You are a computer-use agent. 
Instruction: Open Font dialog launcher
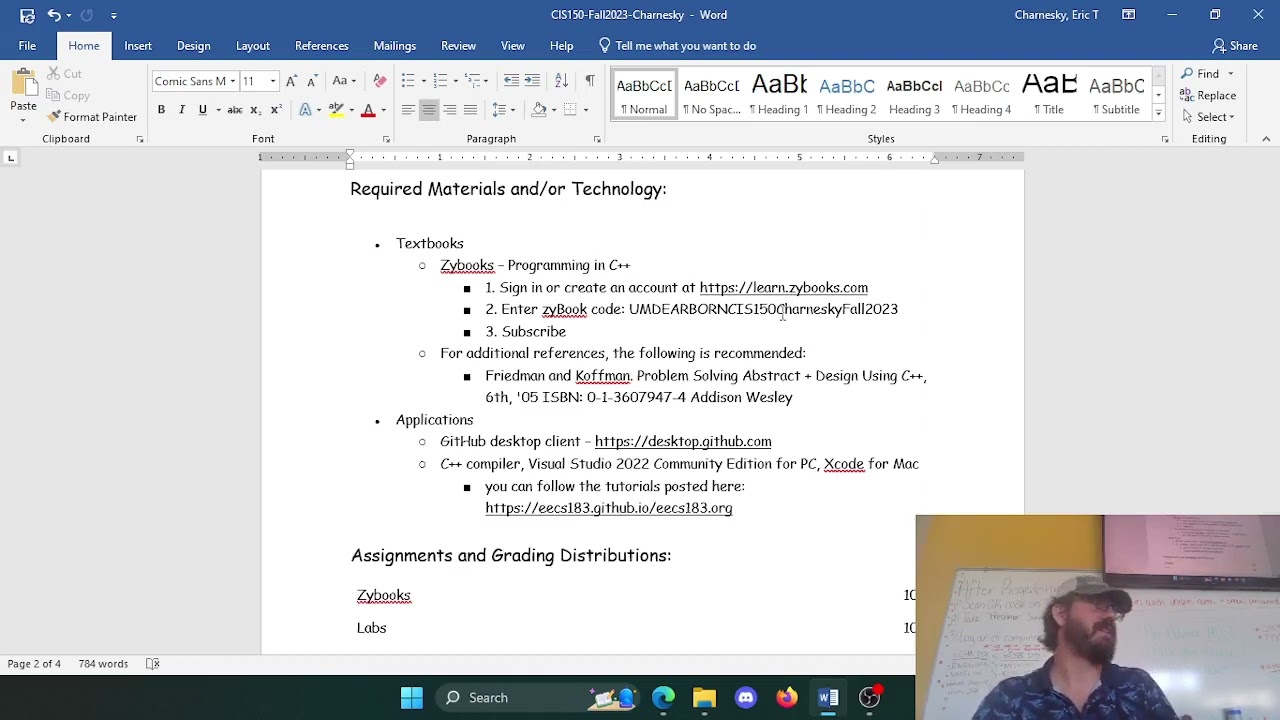pos(386,139)
